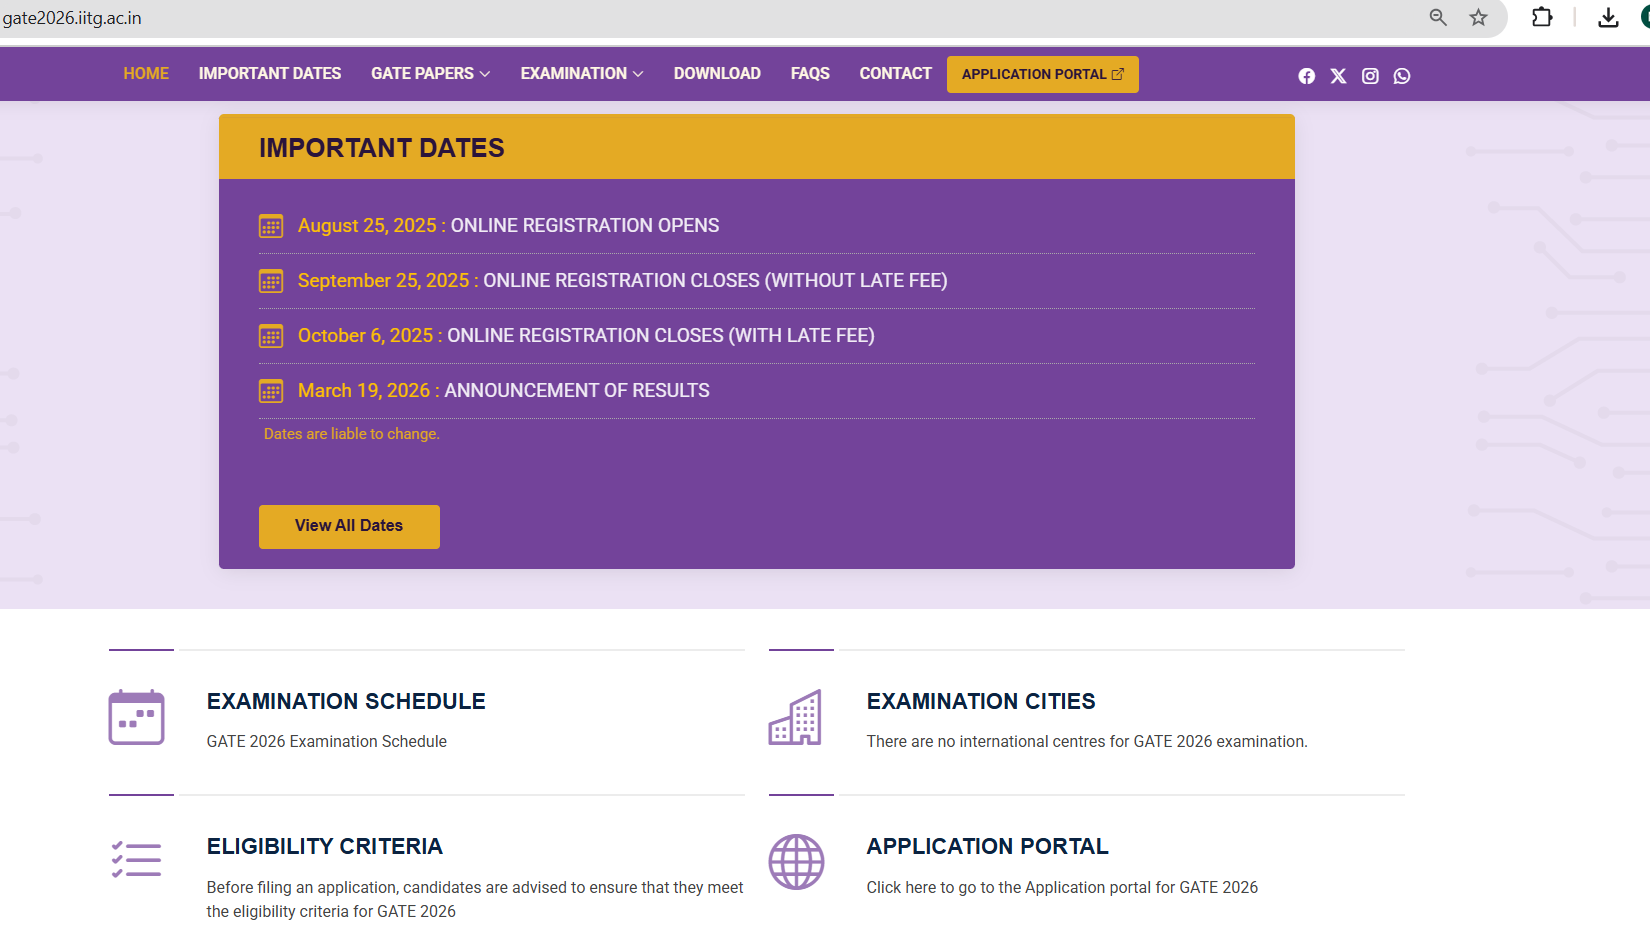Open the DOWNLOAD menu item

click(x=717, y=74)
